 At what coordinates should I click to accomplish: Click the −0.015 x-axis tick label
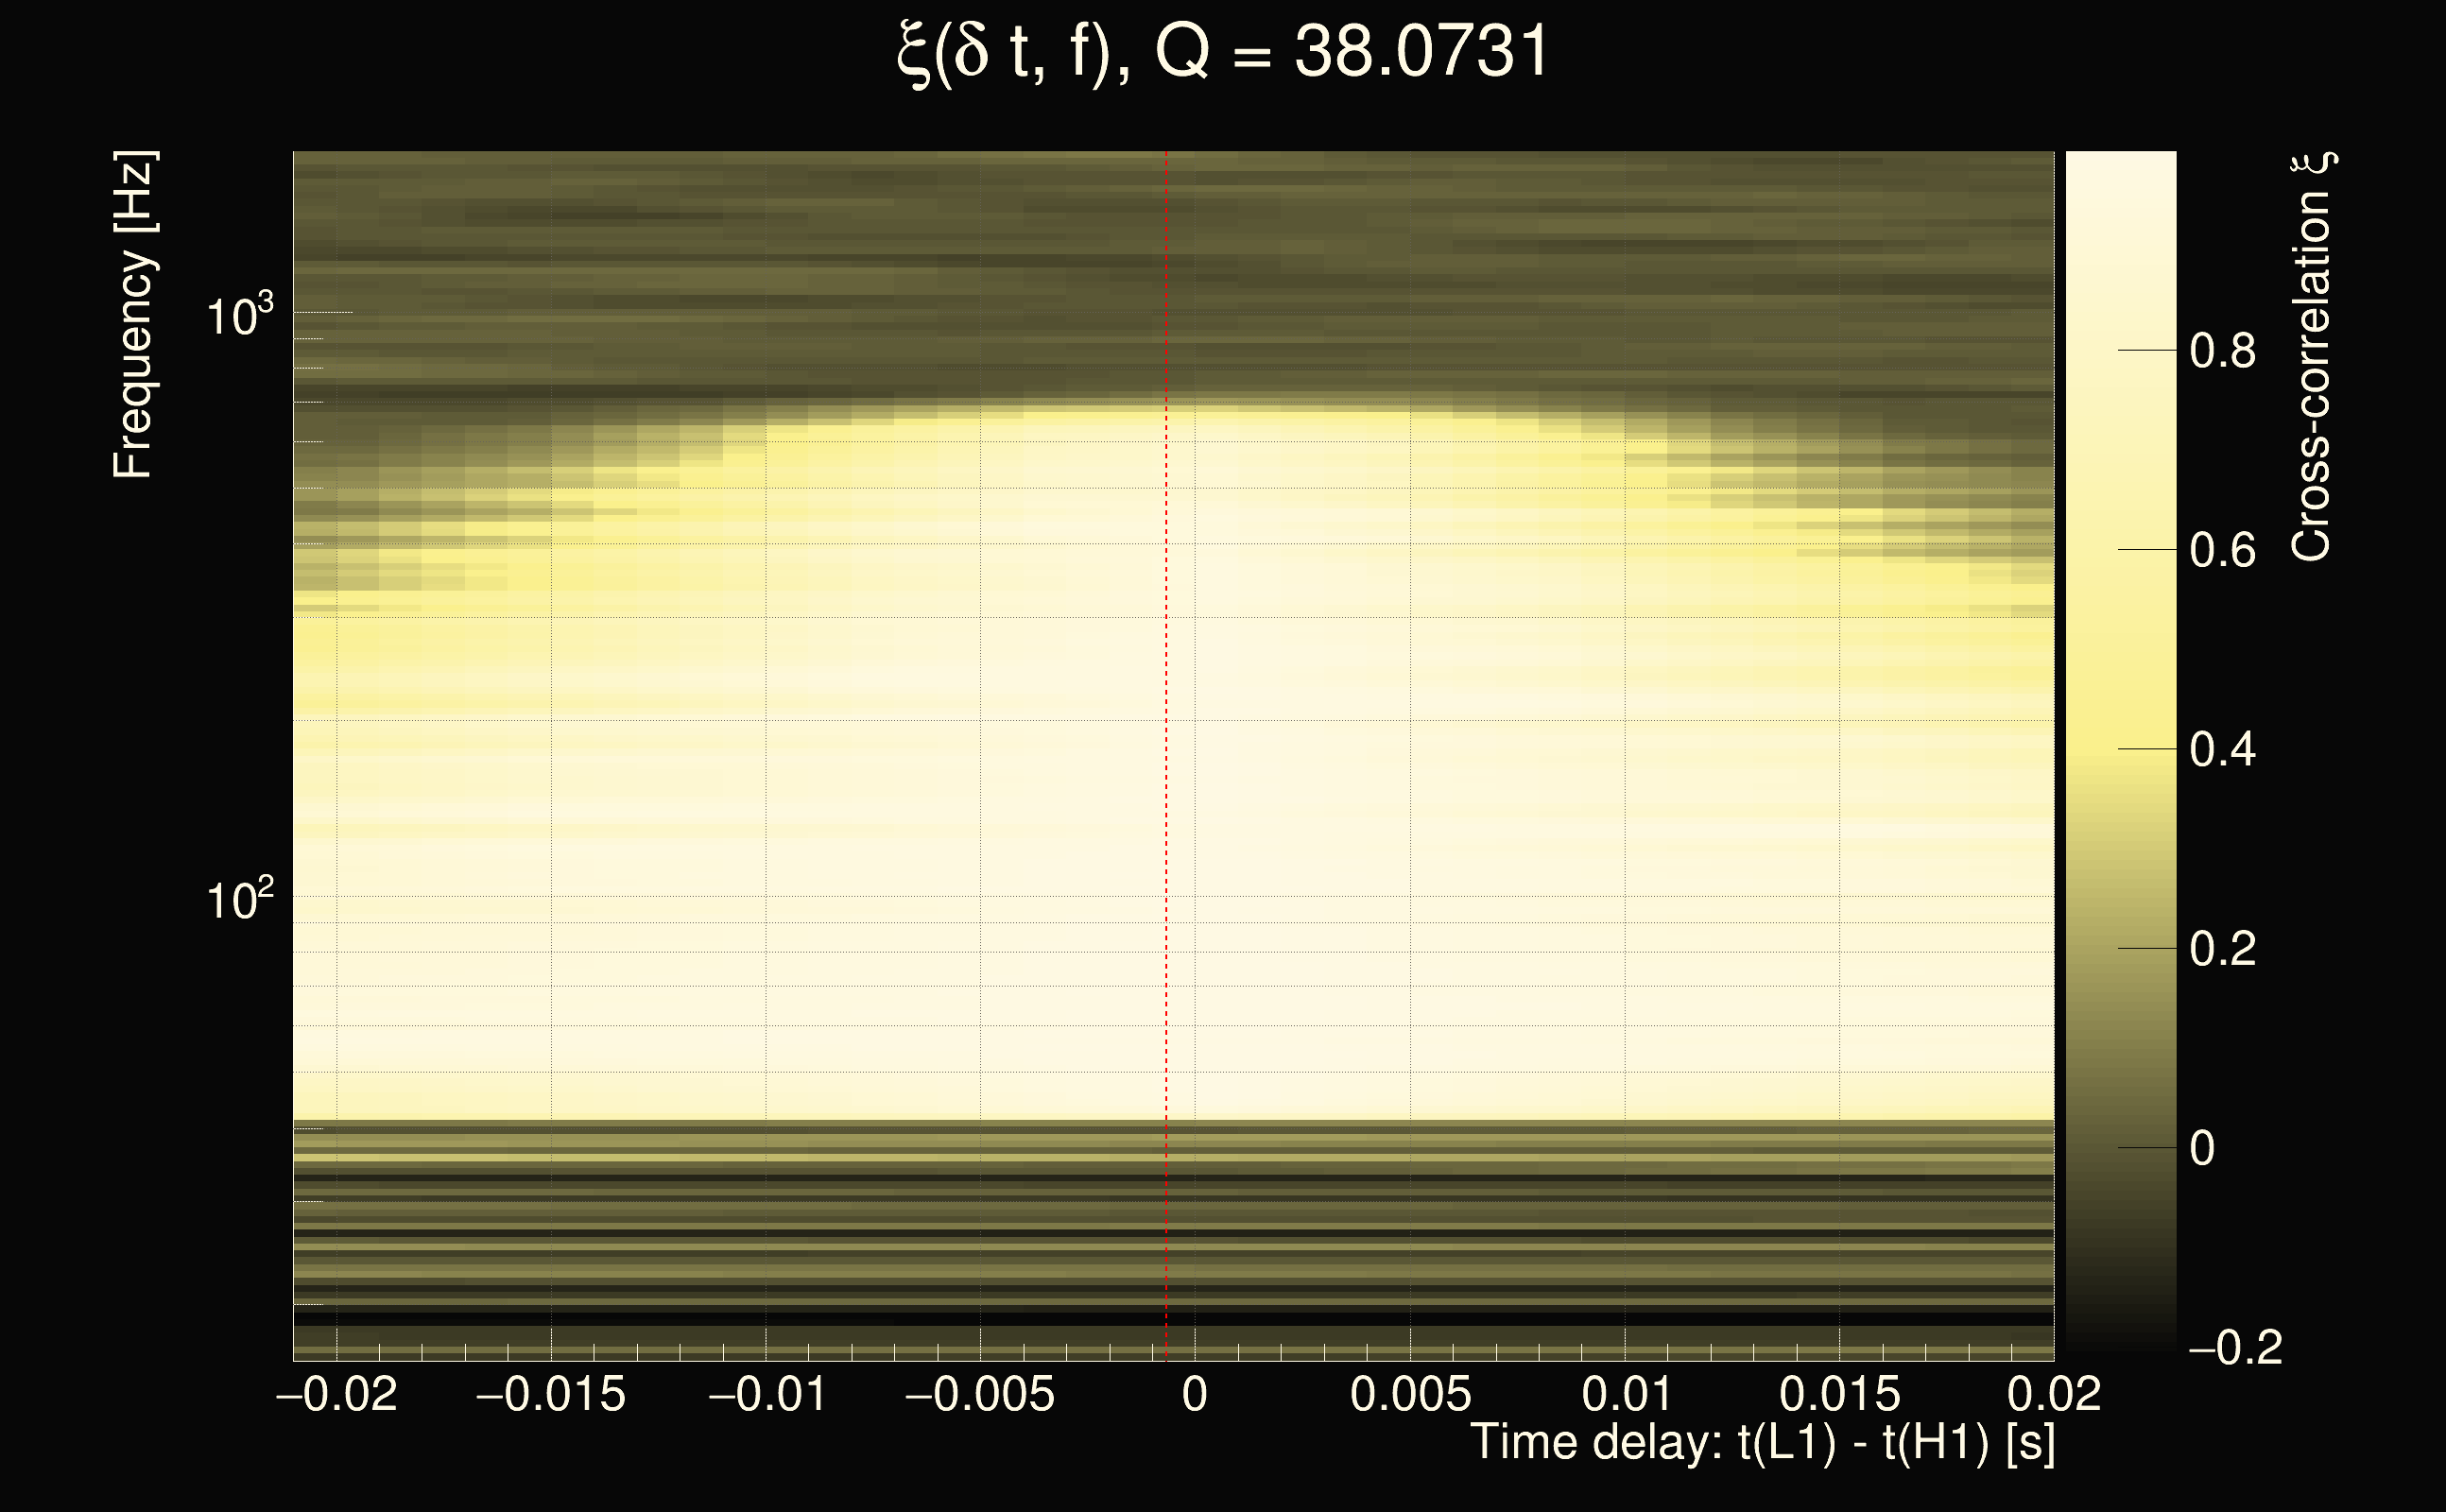(551, 1394)
